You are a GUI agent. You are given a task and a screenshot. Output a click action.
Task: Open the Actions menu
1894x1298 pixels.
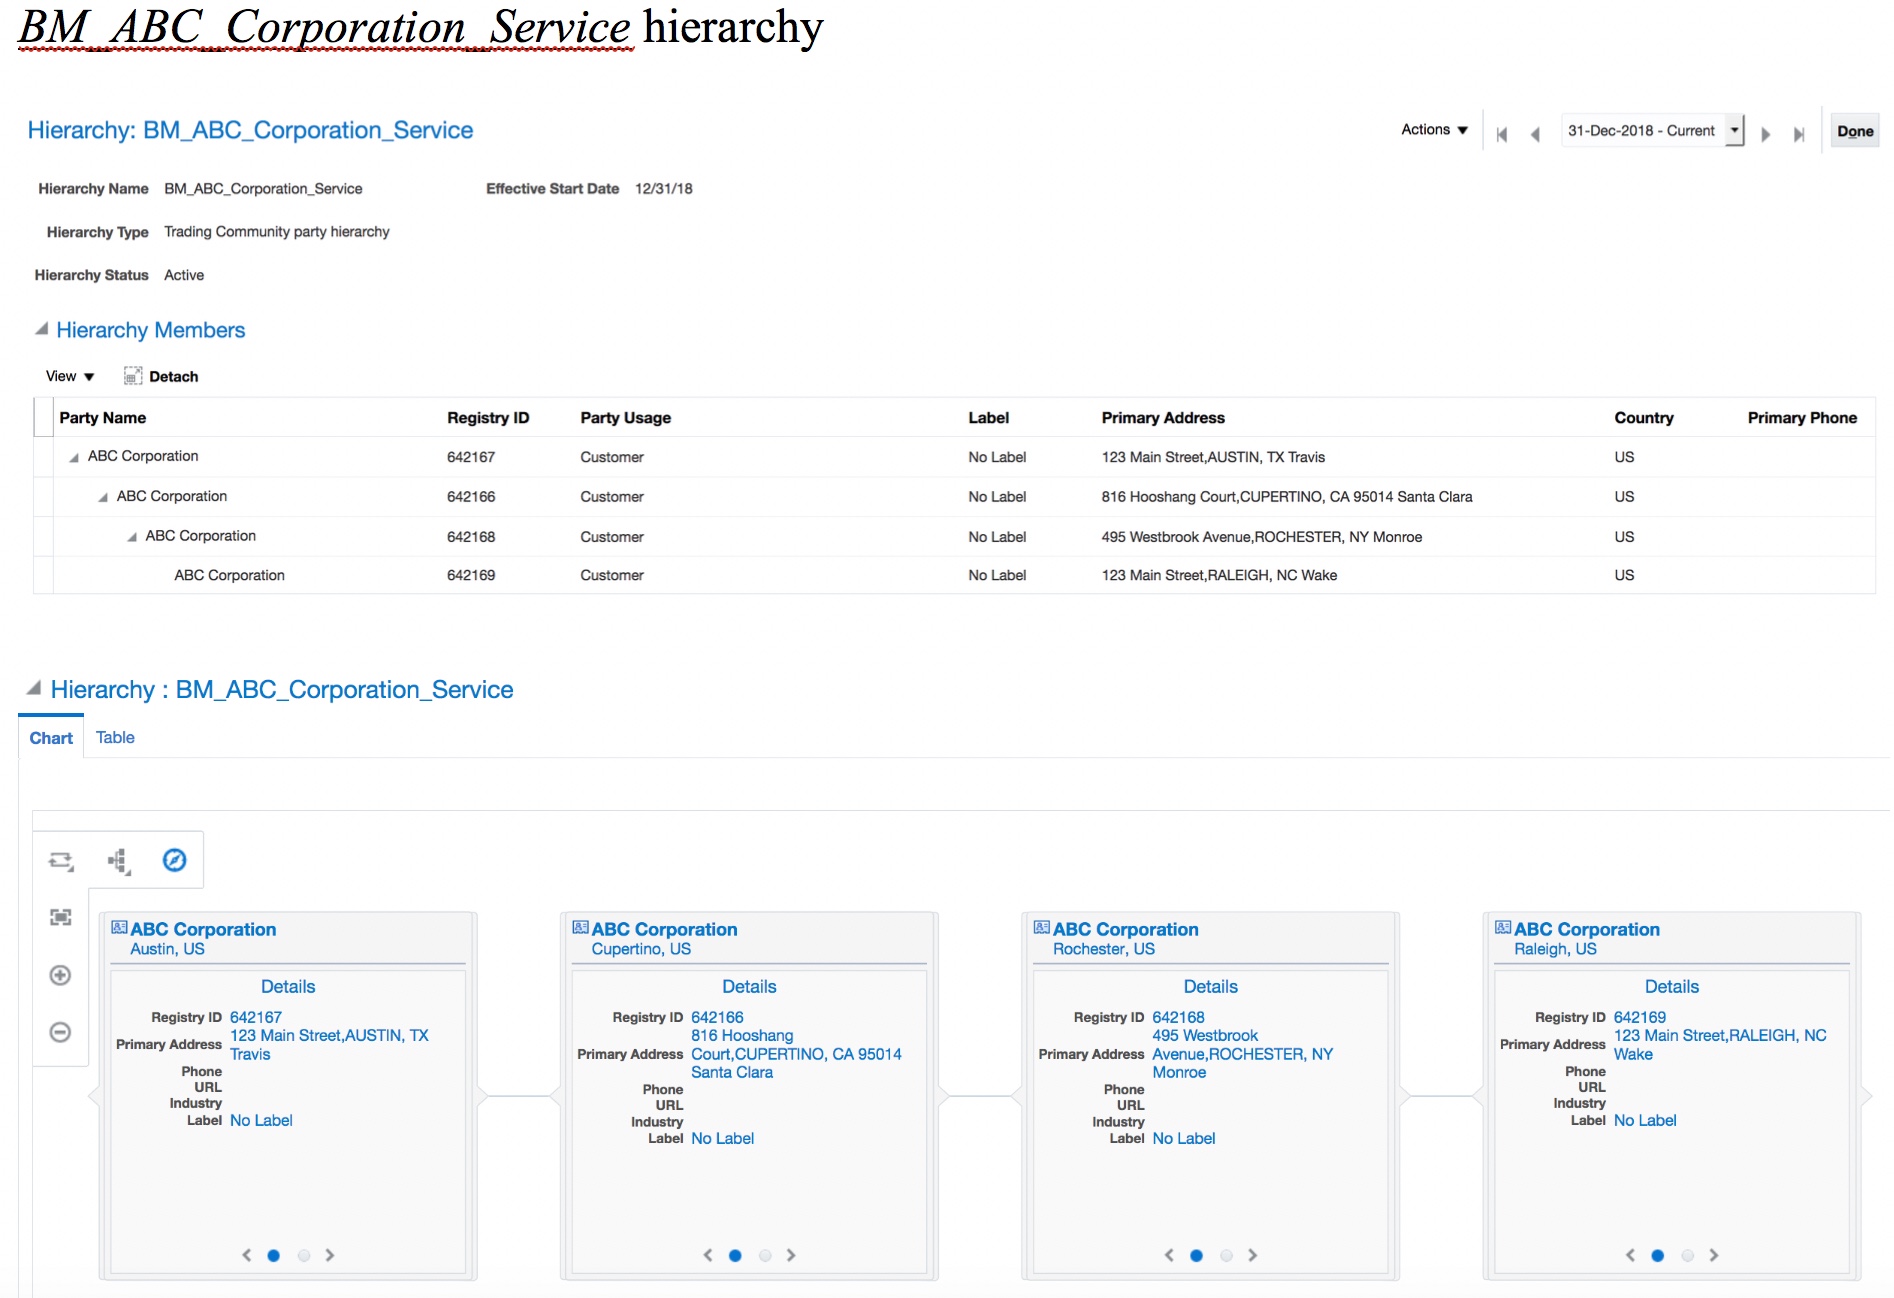1434,130
